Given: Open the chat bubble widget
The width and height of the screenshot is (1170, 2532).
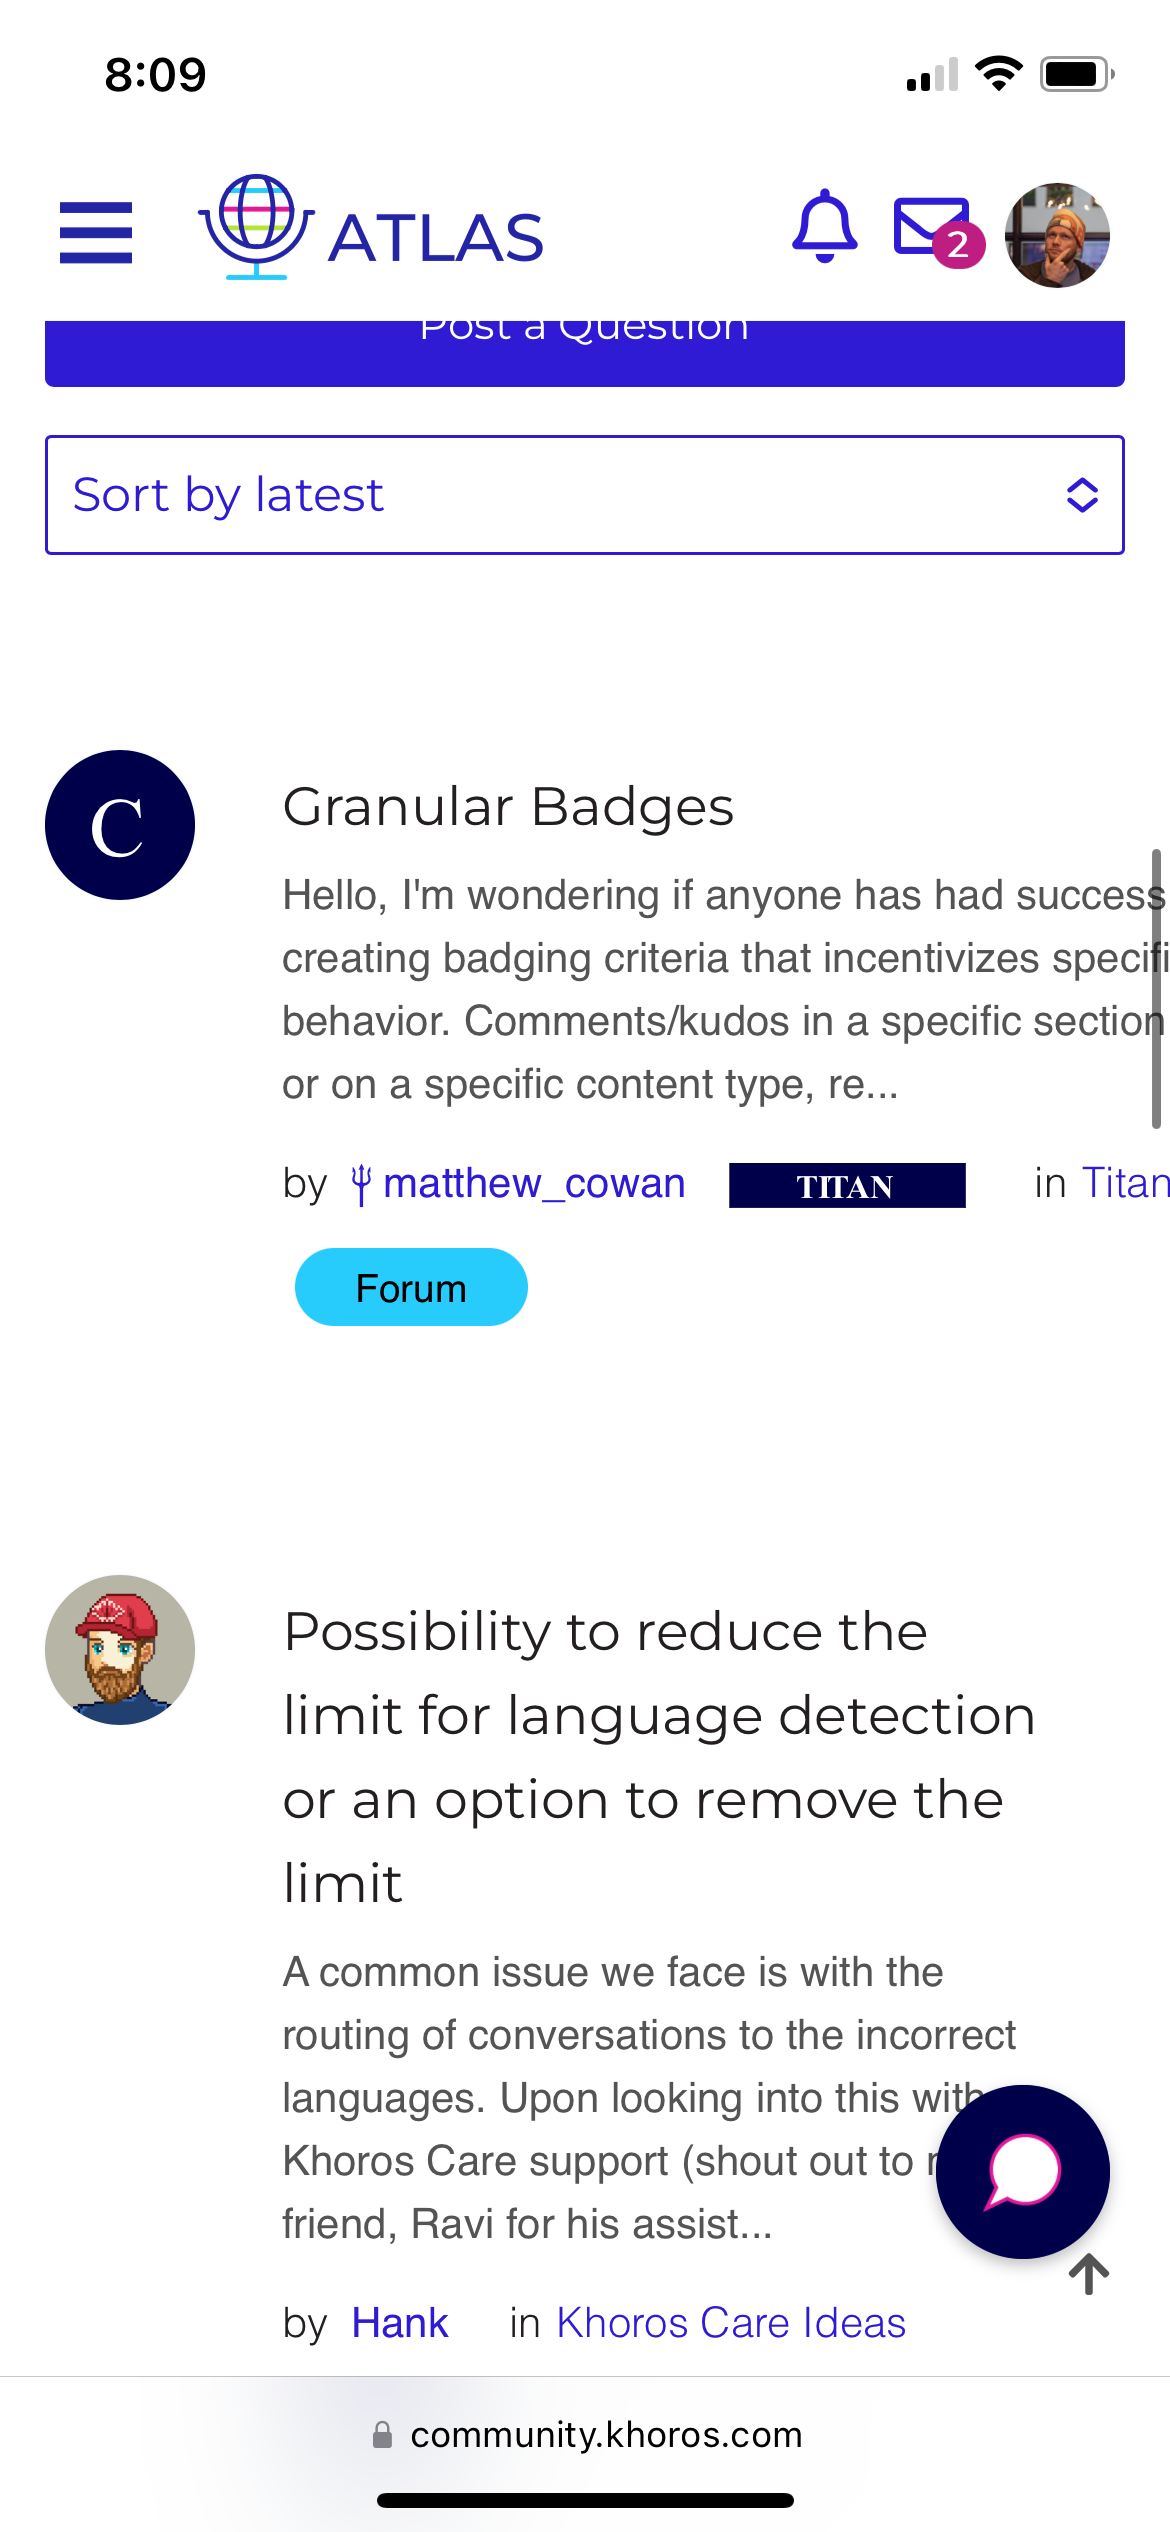Looking at the screenshot, I should (1022, 2171).
